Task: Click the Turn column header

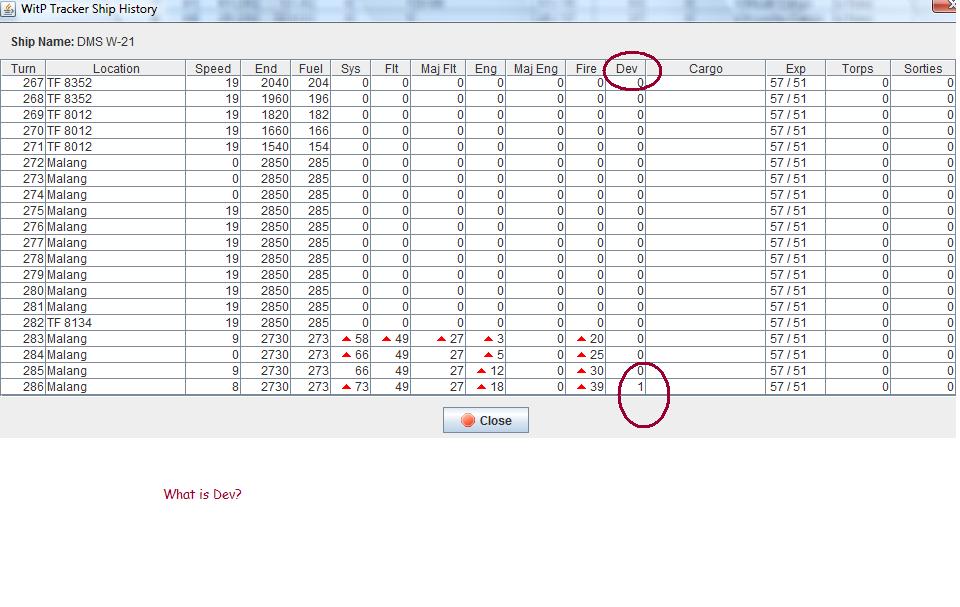Action: pos(23,69)
